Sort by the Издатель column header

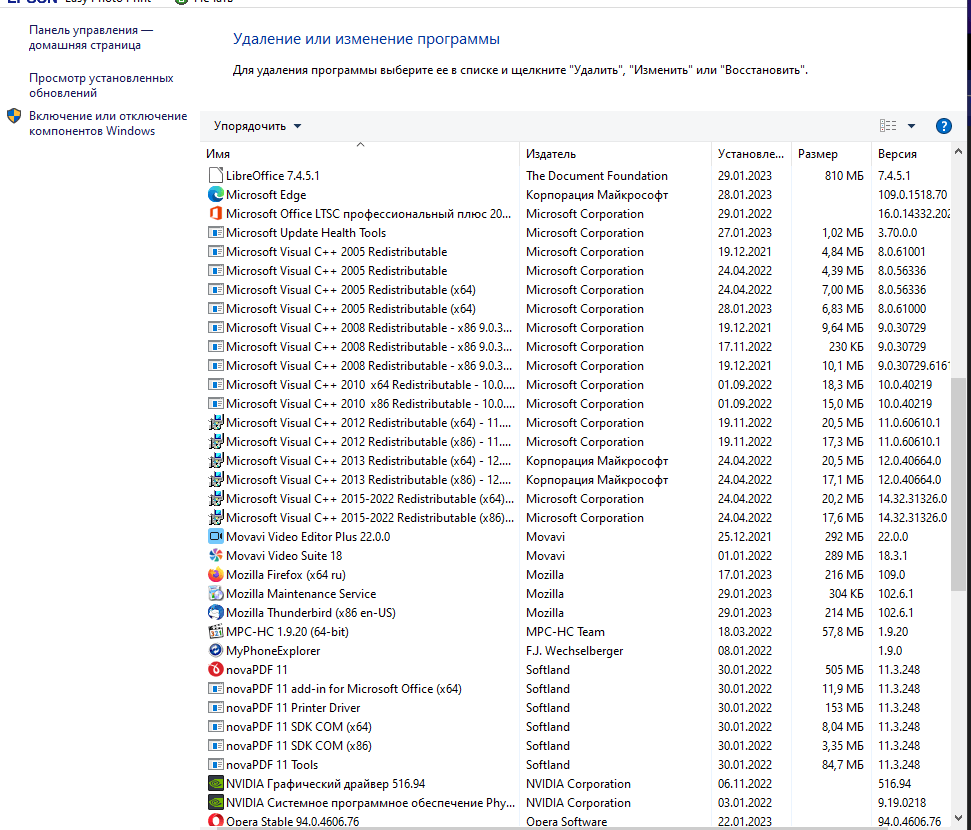click(x=615, y=154)
